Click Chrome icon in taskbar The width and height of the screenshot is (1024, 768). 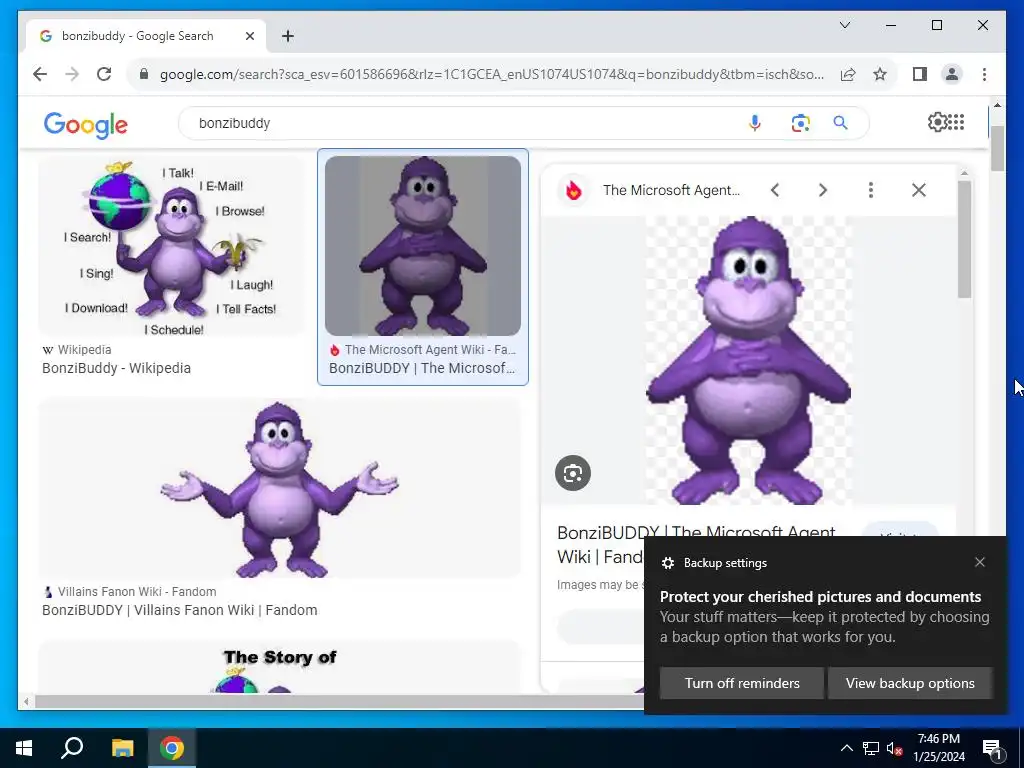tap(172, 748)
